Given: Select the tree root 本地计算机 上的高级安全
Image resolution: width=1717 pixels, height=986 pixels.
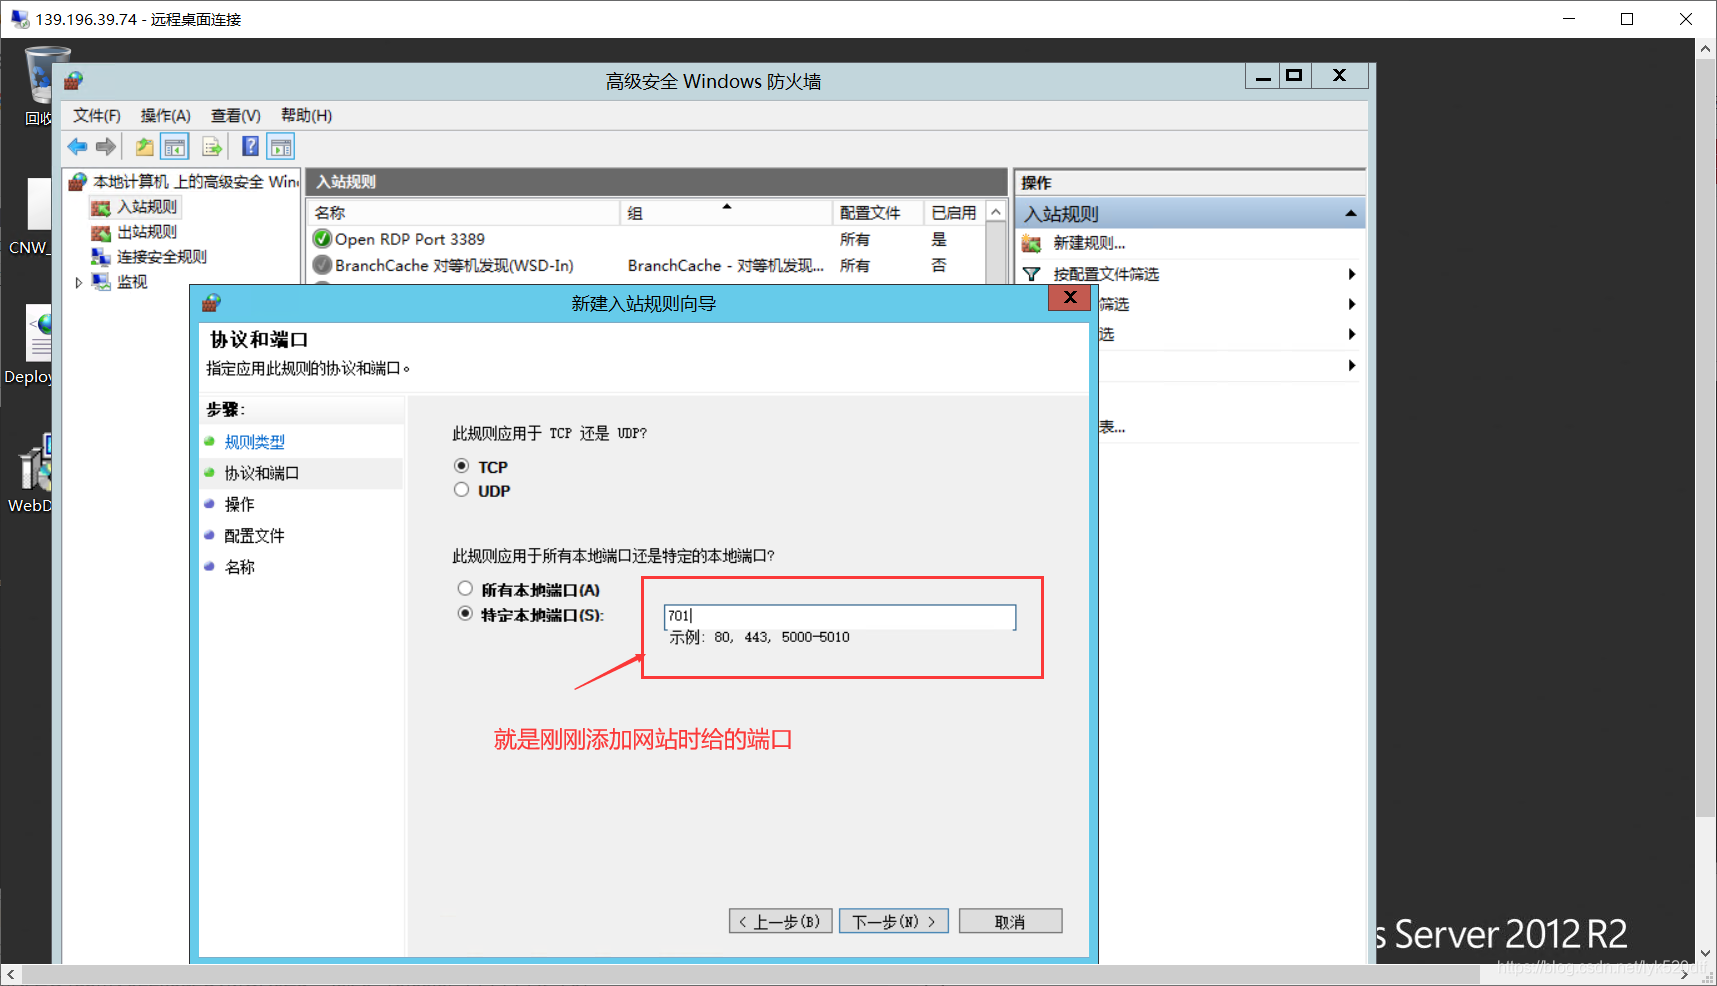Looking at the screenshot, I should coord(195,181).
